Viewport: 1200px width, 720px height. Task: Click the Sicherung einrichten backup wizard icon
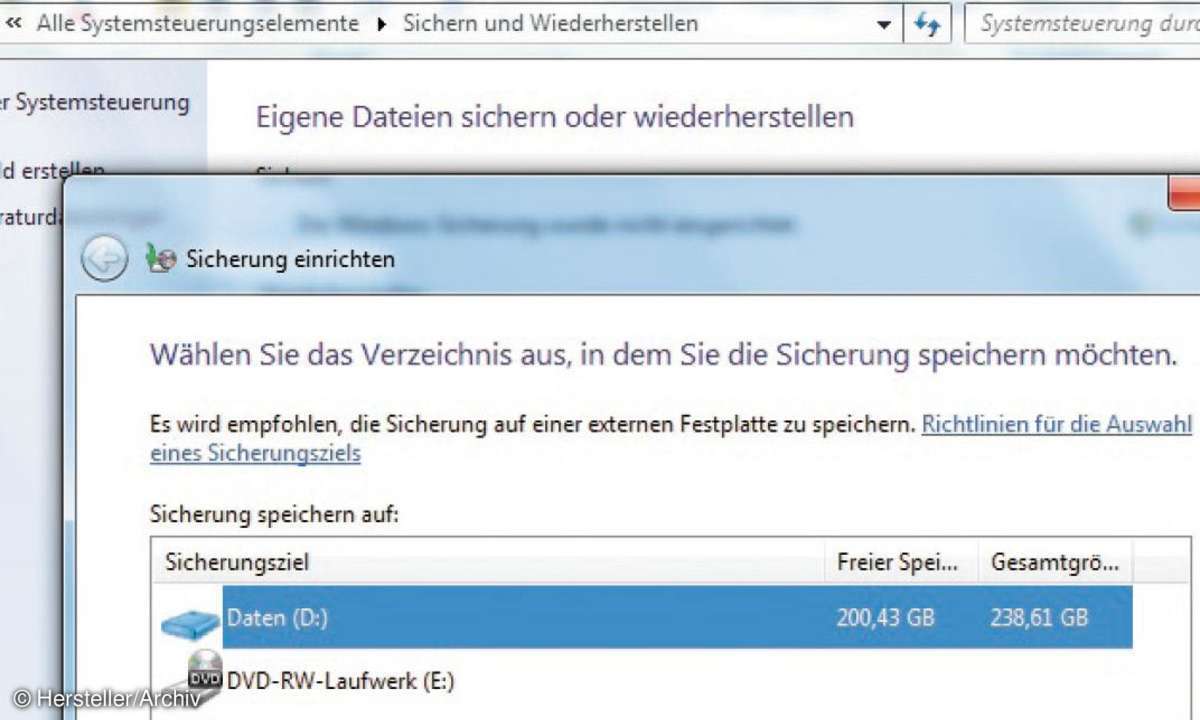tap(160, 259)
